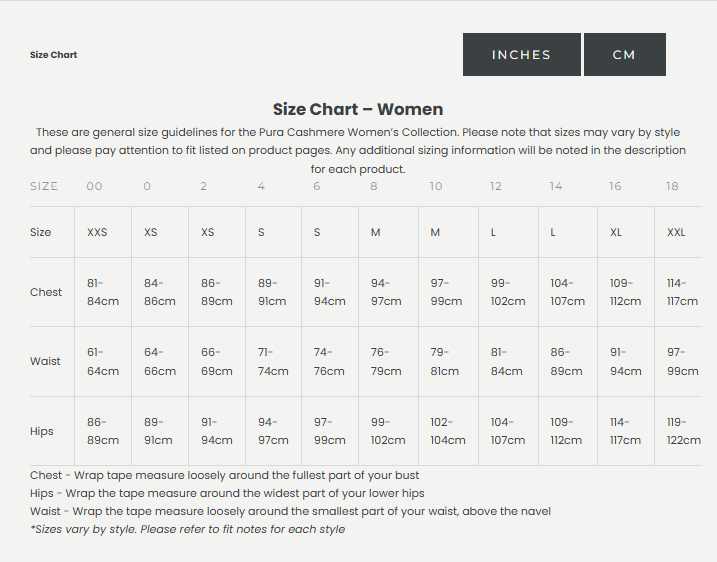Switch the size chart to INCHES
The width and height of the screenshot is (717, 562).
[521, 55]
